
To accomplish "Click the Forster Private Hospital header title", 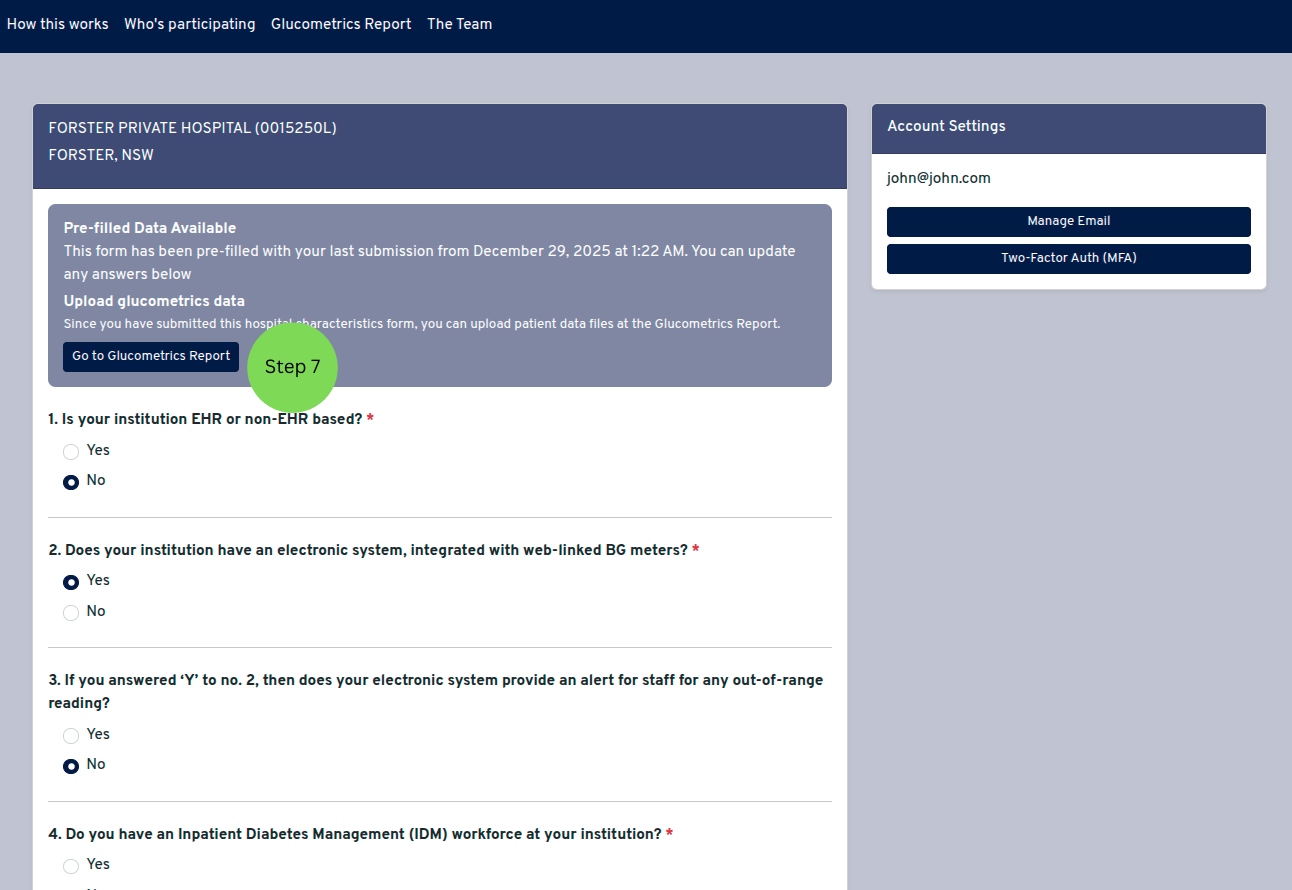I will (x=192, y=128).
